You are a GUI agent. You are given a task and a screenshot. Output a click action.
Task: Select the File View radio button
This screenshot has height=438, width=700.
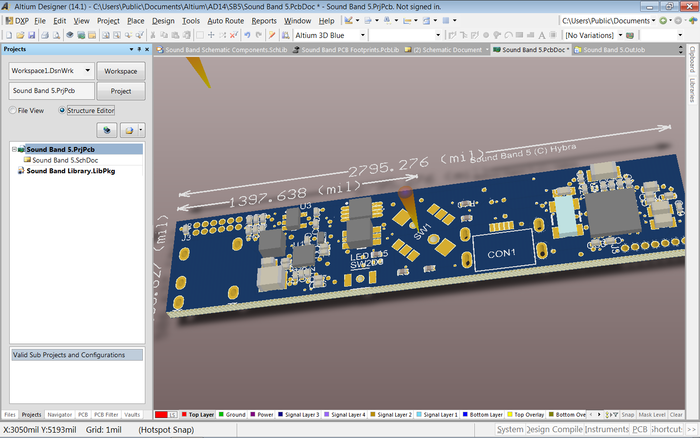[12, 110]
